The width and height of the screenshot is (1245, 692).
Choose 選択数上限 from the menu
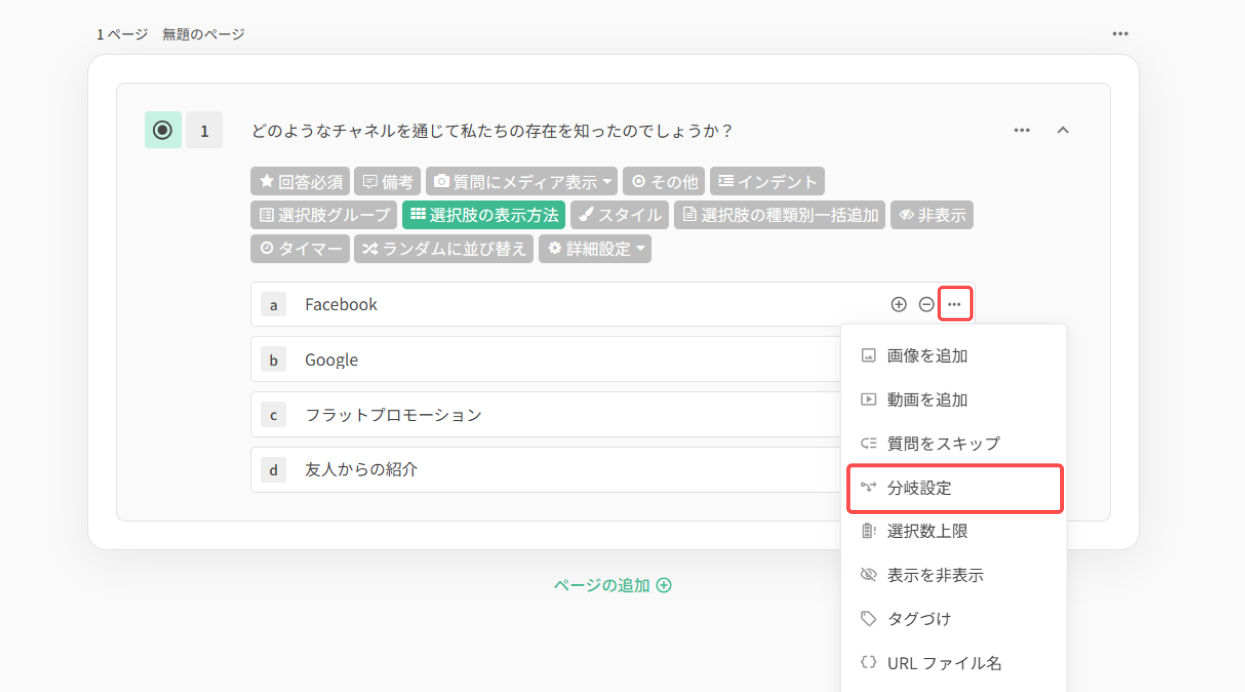point(954,531)
